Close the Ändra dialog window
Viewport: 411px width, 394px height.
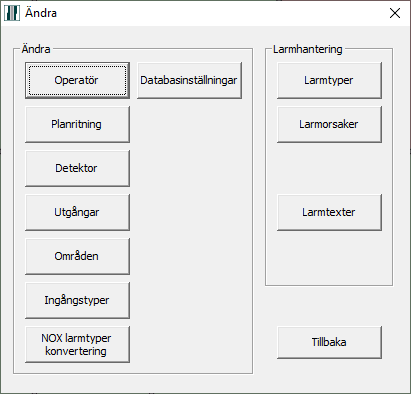tap(395, 13)
